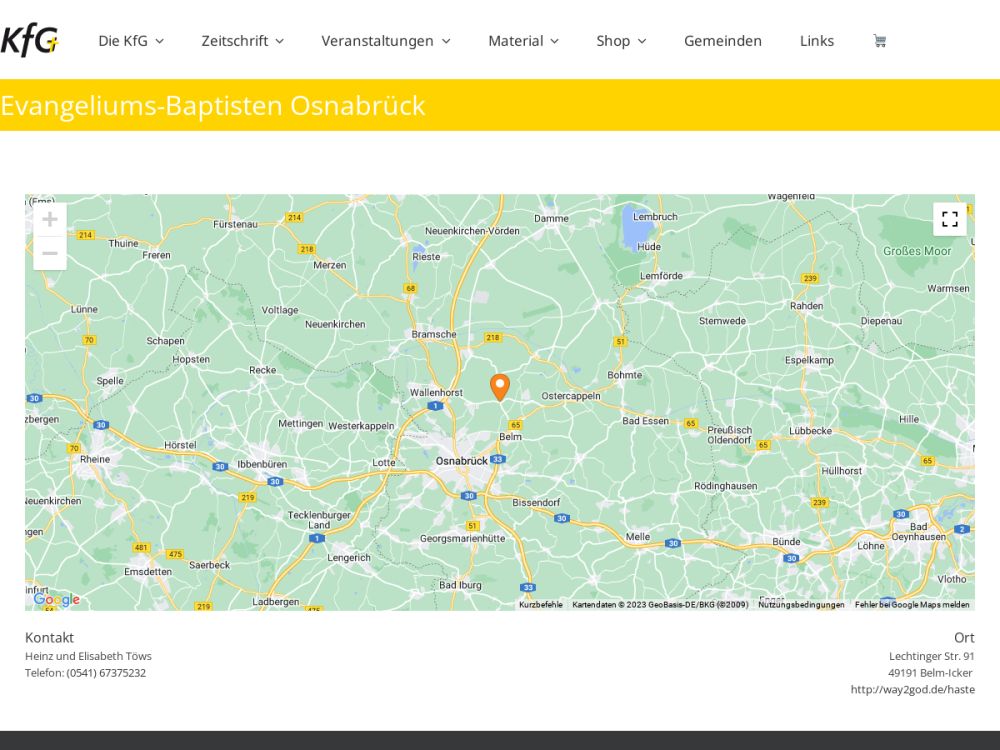
Task: Open the Links menu item
Action: coord(816,41)
